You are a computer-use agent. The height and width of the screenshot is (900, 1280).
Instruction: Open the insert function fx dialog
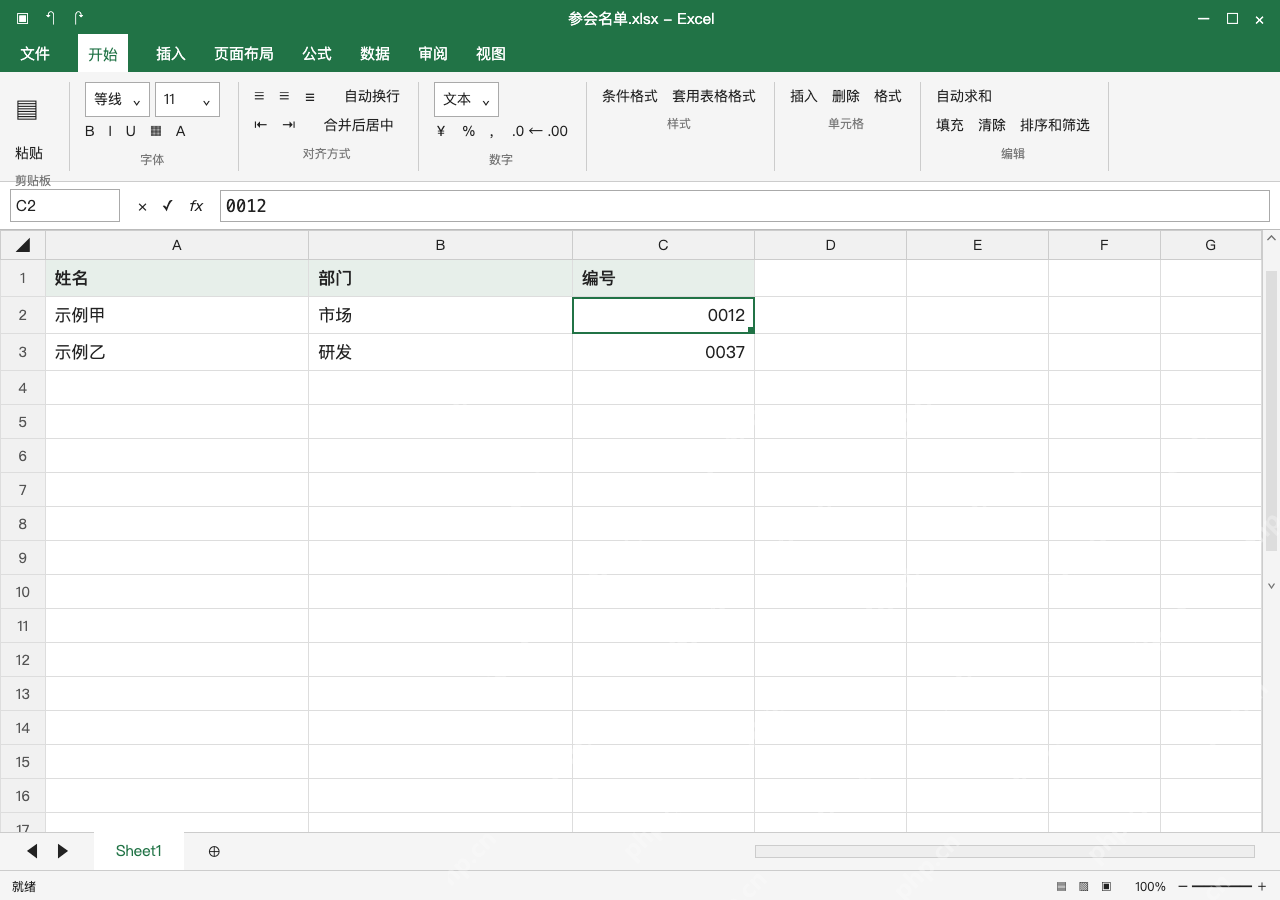196,206
